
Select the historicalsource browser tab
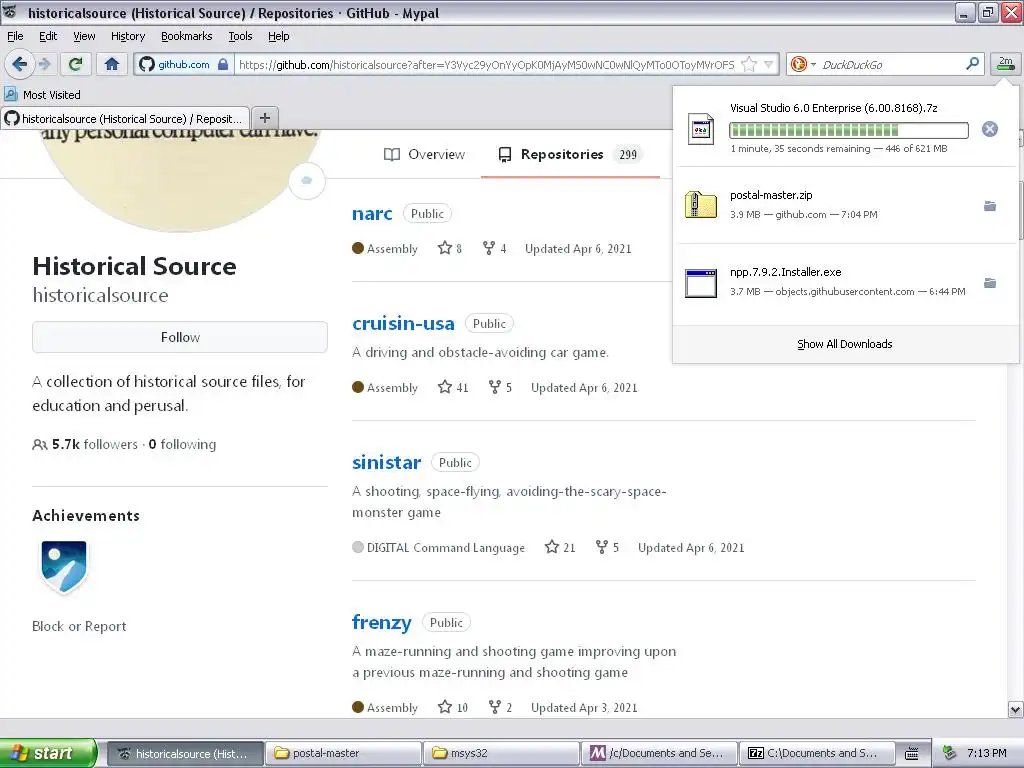point(125,118)
